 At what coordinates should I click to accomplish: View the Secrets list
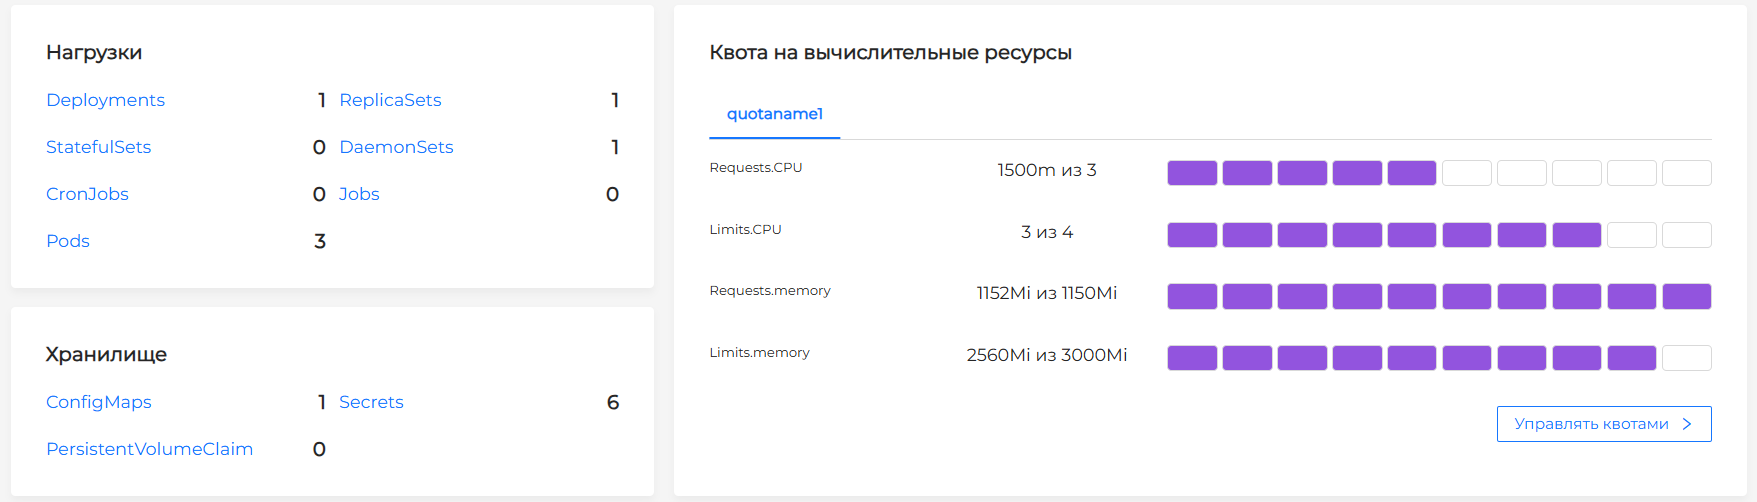(x=371, y=402)
